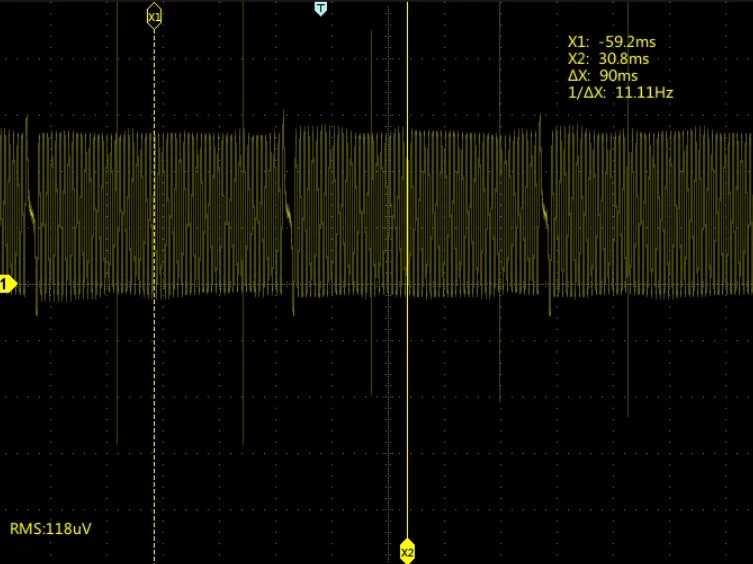Select the X1 cursor handle at top
This screenshot has height=564, width=753.
pos(154,17)
